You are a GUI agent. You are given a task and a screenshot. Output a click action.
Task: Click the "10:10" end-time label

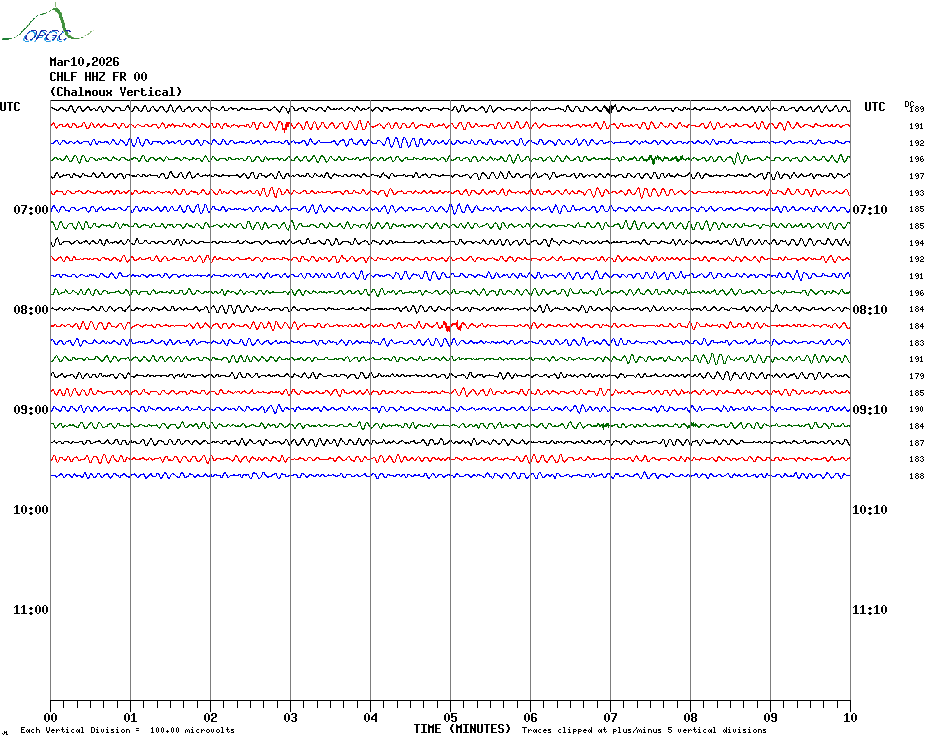[x=870, y=510]
